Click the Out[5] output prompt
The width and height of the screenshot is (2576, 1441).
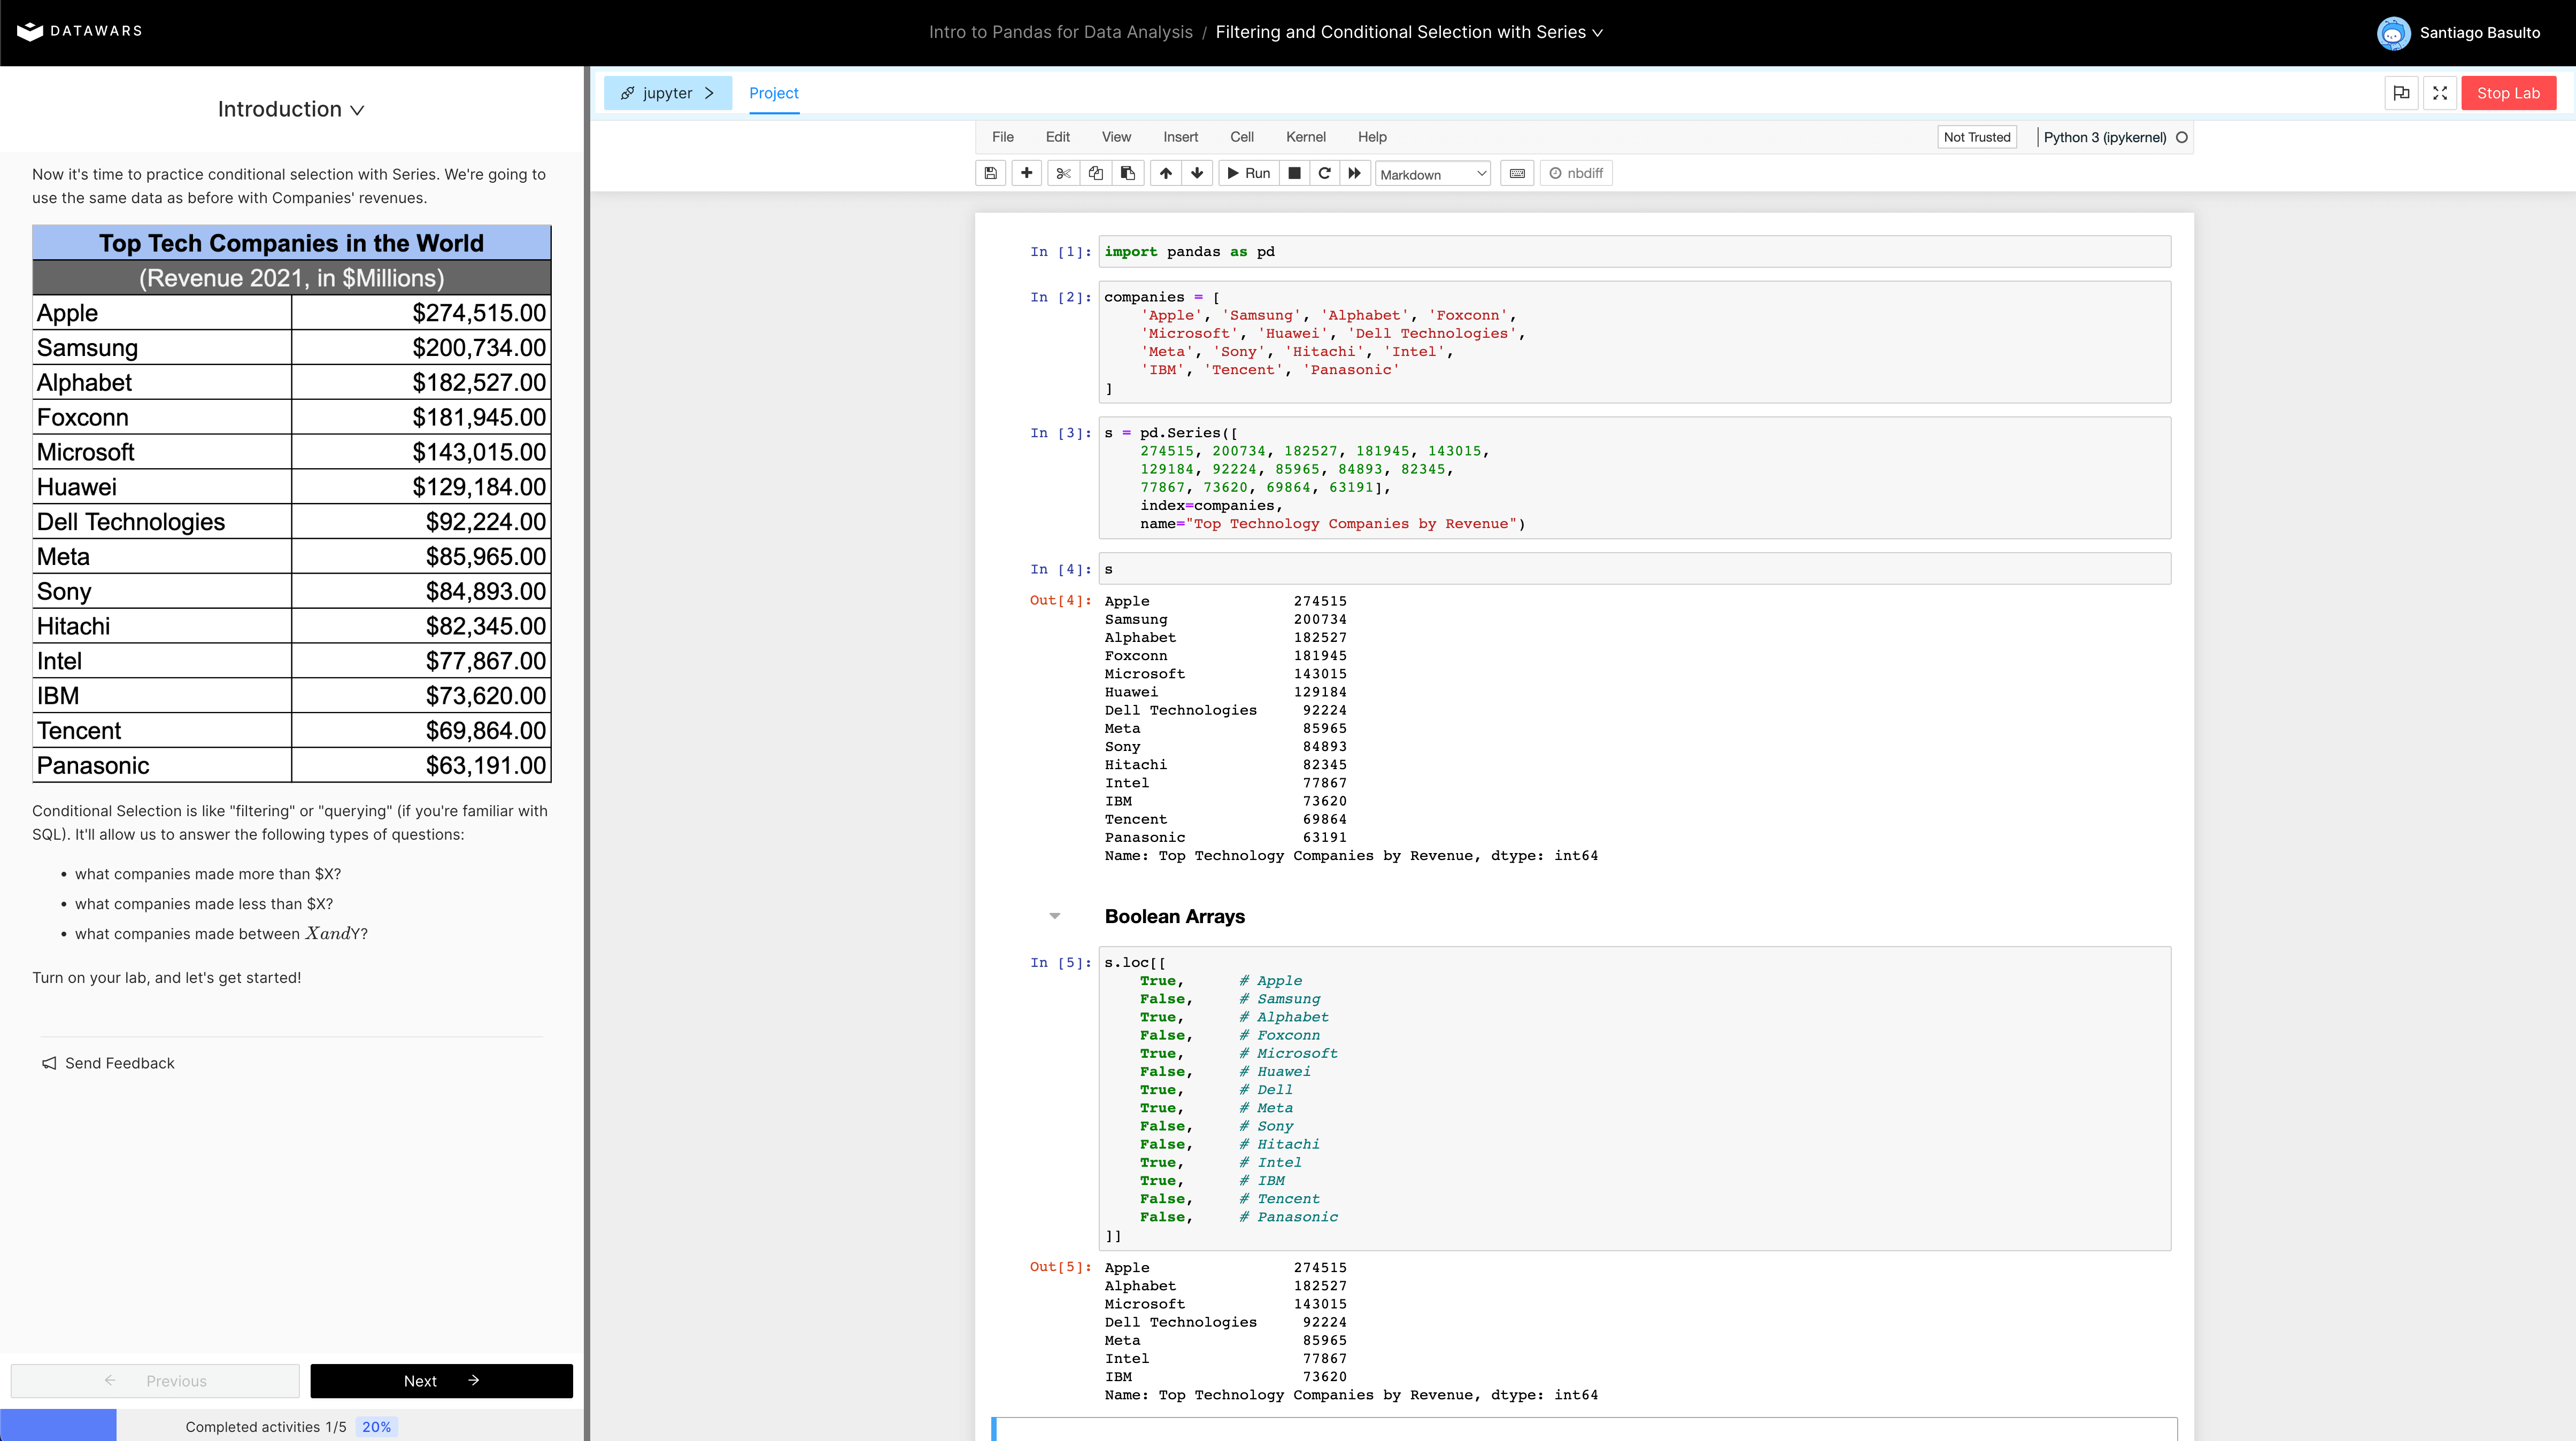click(x=1060, y=1267)
